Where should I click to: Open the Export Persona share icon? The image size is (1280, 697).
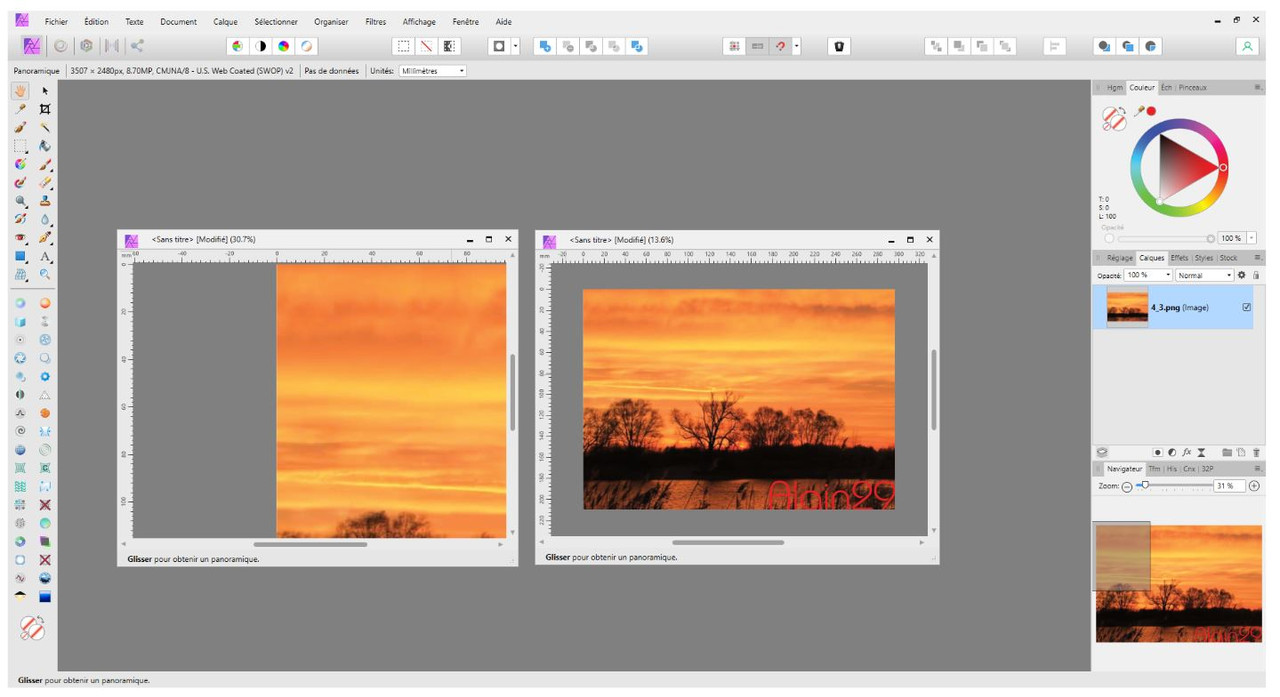[x=137, y=46]
